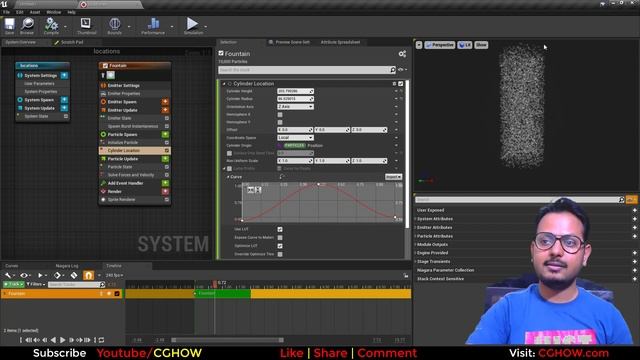640x360 pixels.
Task: Open the Asset menu
Action: tap(35, 12)
